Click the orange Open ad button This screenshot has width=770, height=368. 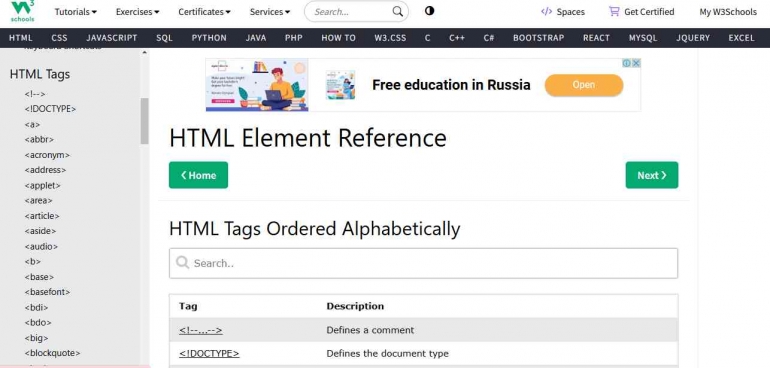point(584,85)
